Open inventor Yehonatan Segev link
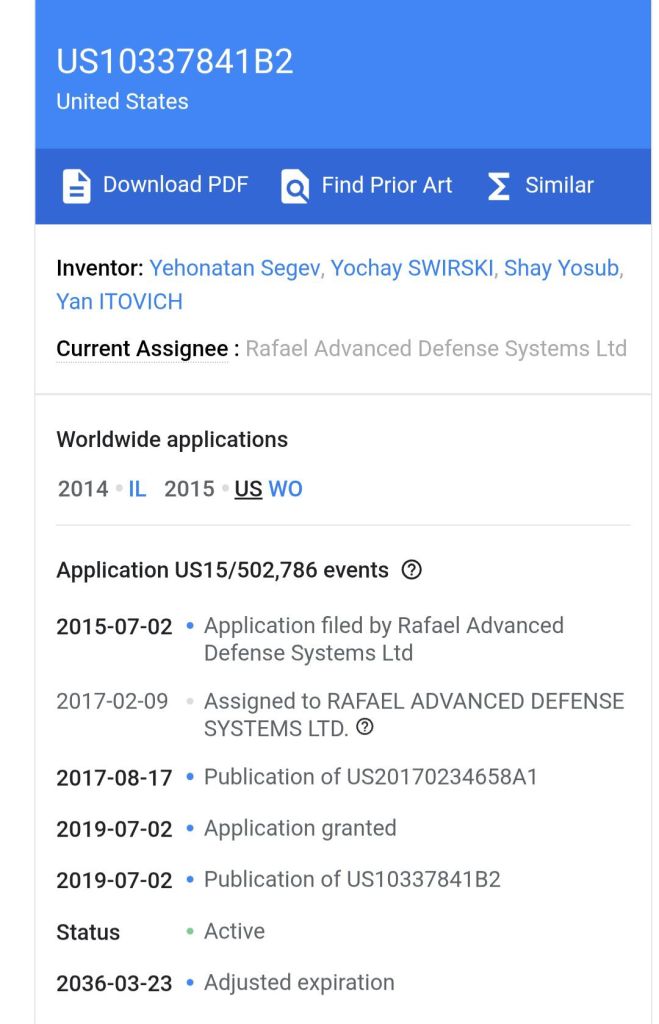 235,268
